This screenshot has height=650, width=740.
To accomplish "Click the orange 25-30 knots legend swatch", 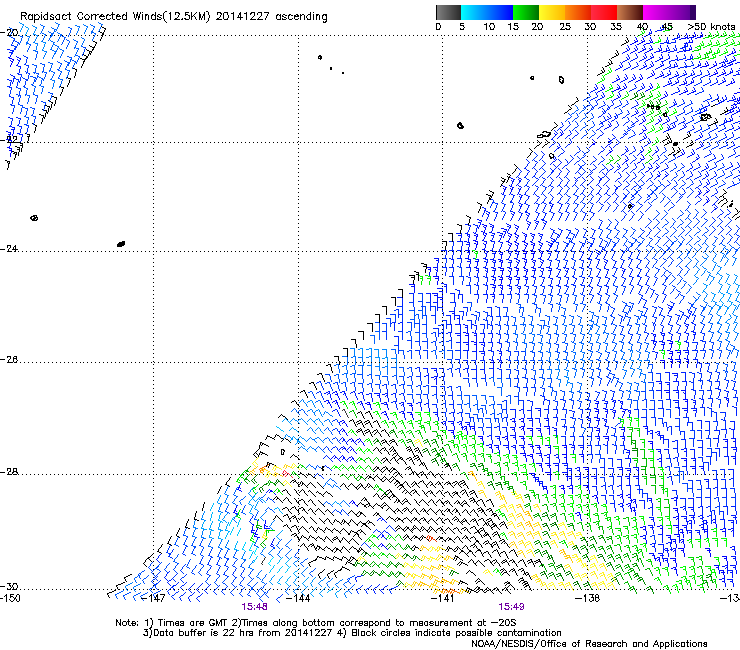I will tap(578, 12).
